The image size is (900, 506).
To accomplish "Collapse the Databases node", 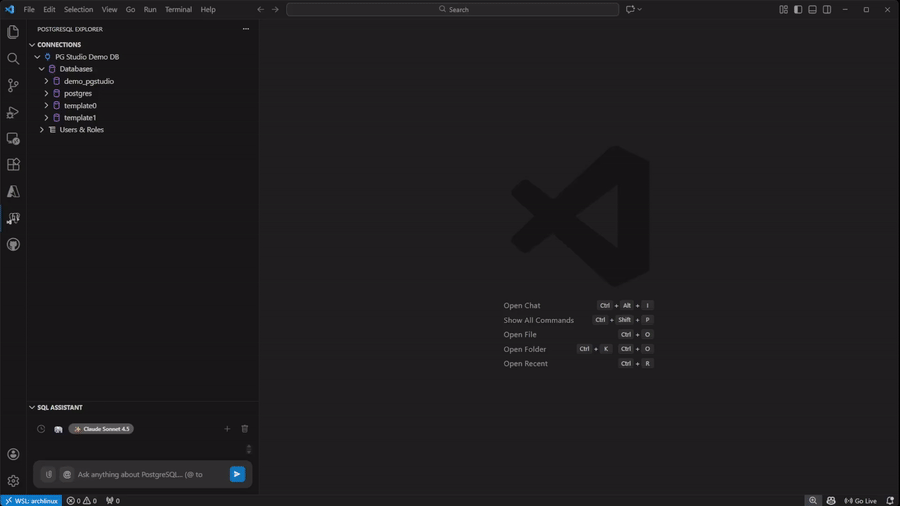I will tap(42, 69).
